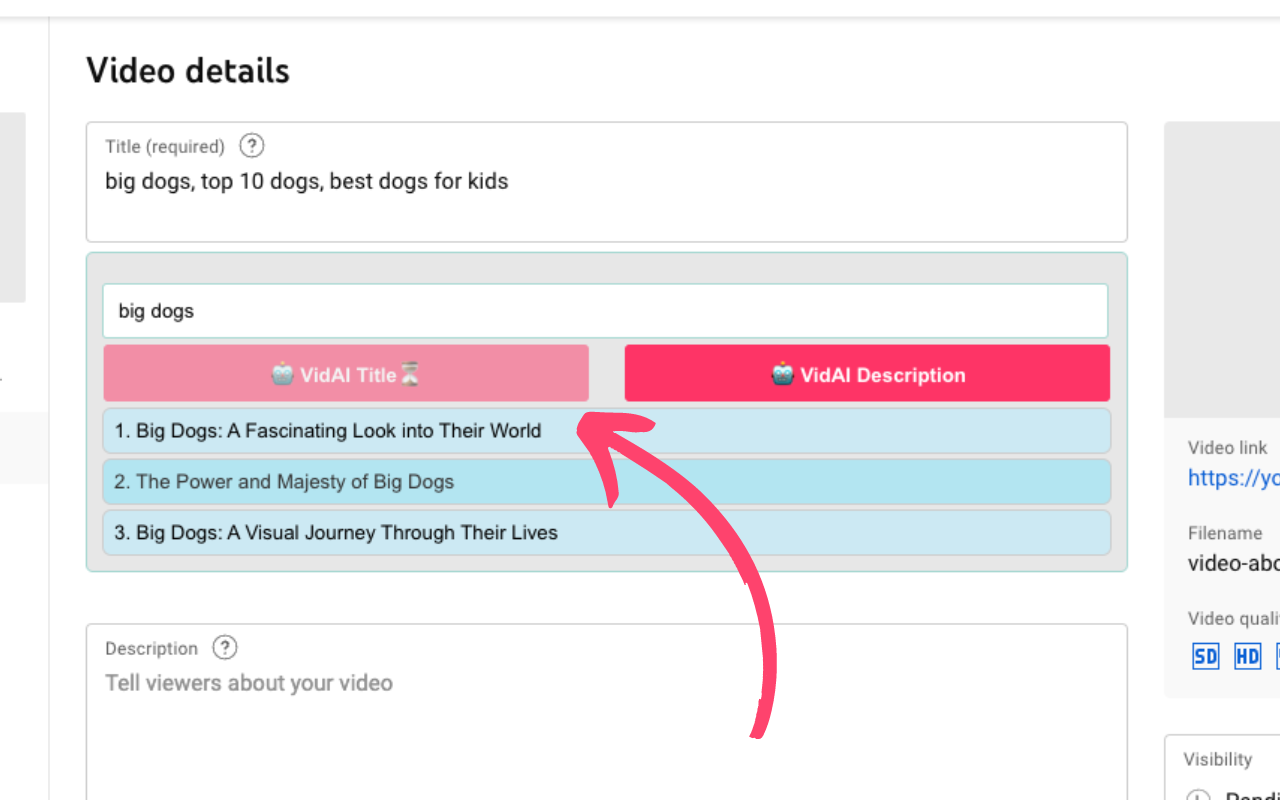Open the video link URL
The width and height of the screenshot is (1280, 800).
click(1233, 478)
